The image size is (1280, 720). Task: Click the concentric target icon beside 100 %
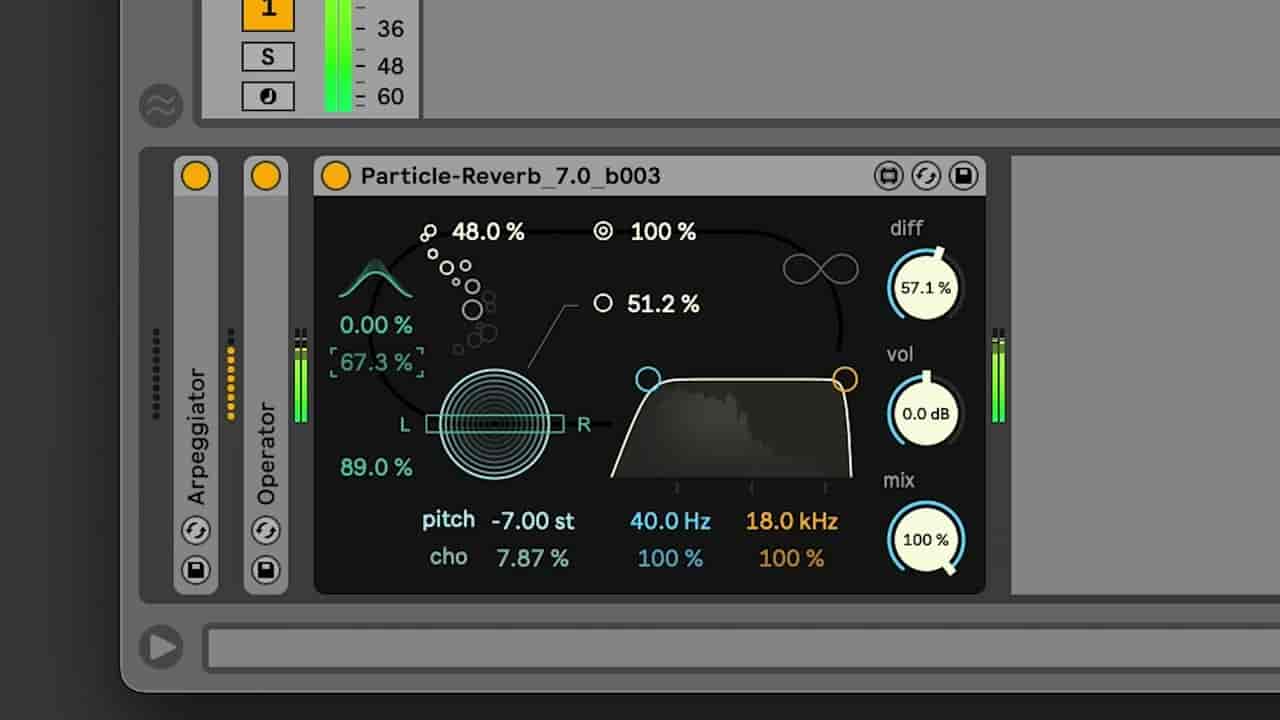(603, 231)
